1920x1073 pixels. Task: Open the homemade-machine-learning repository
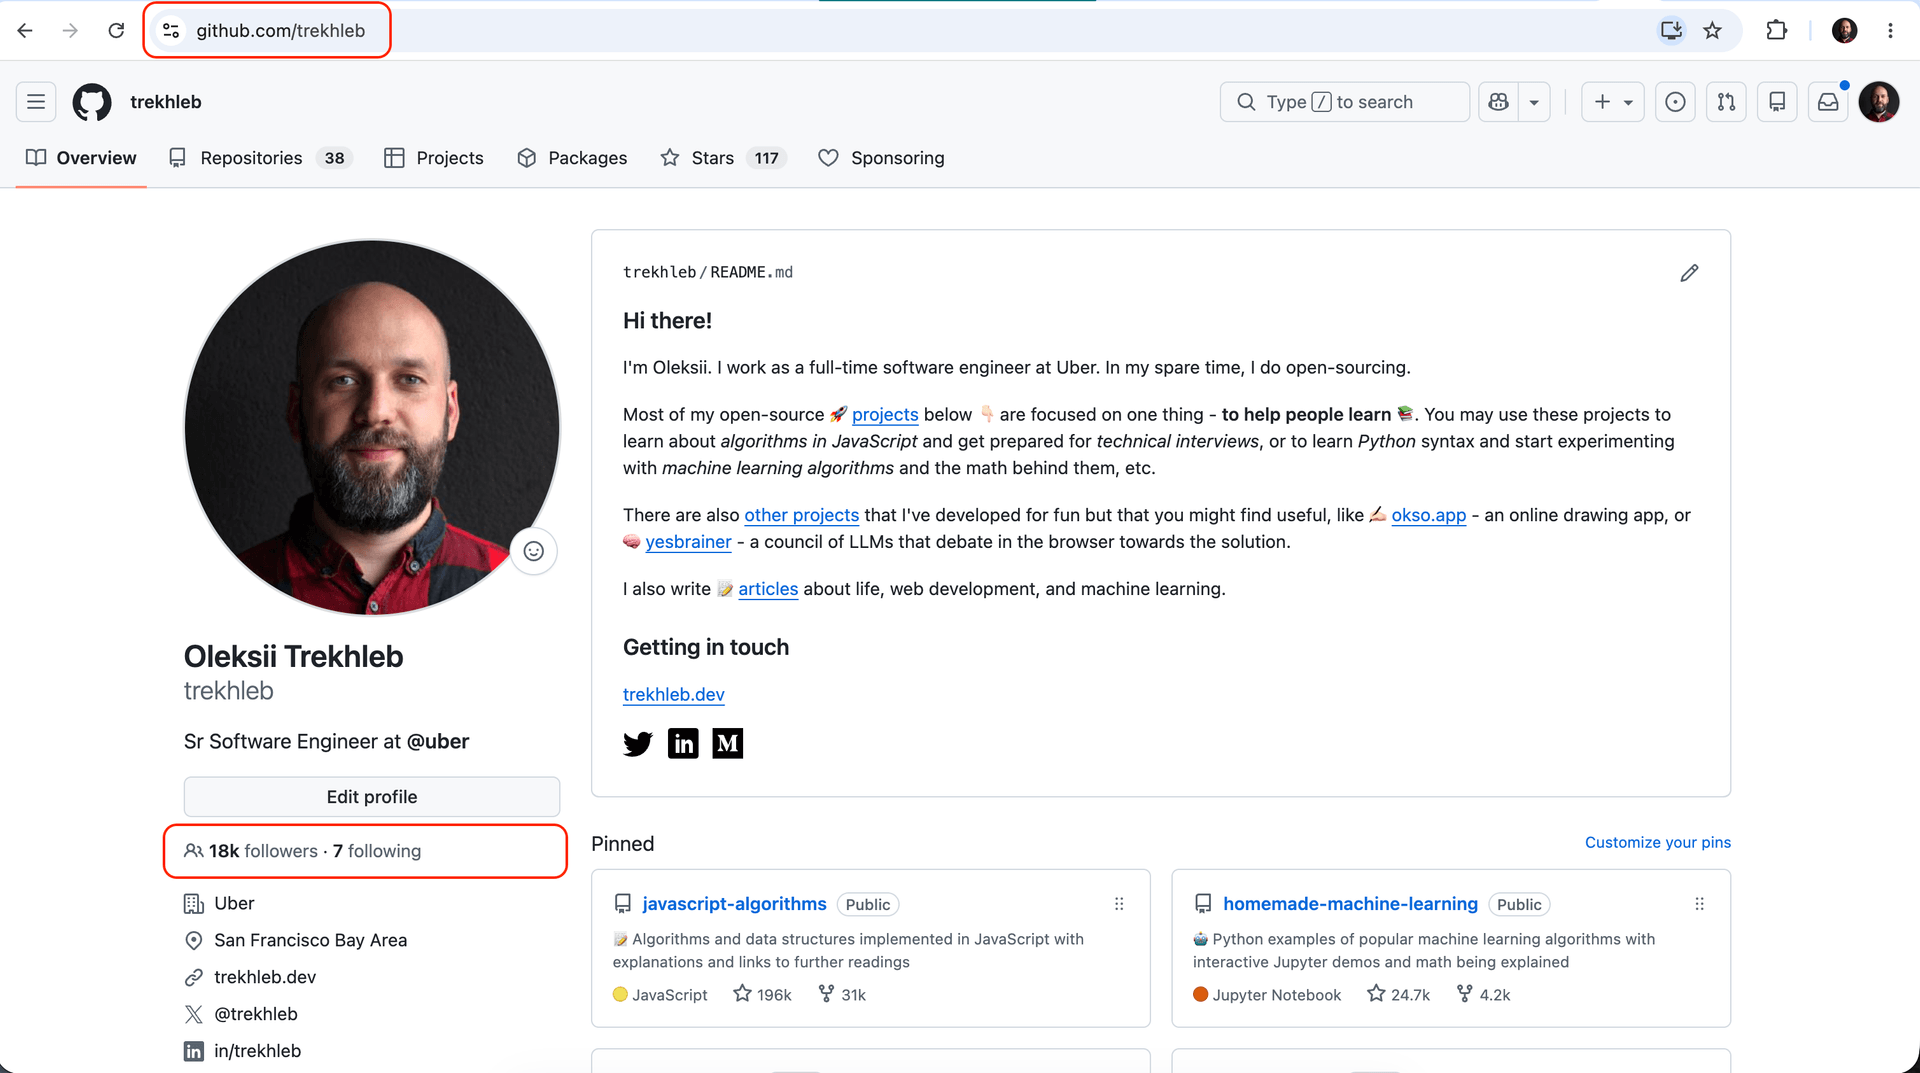1350,904
